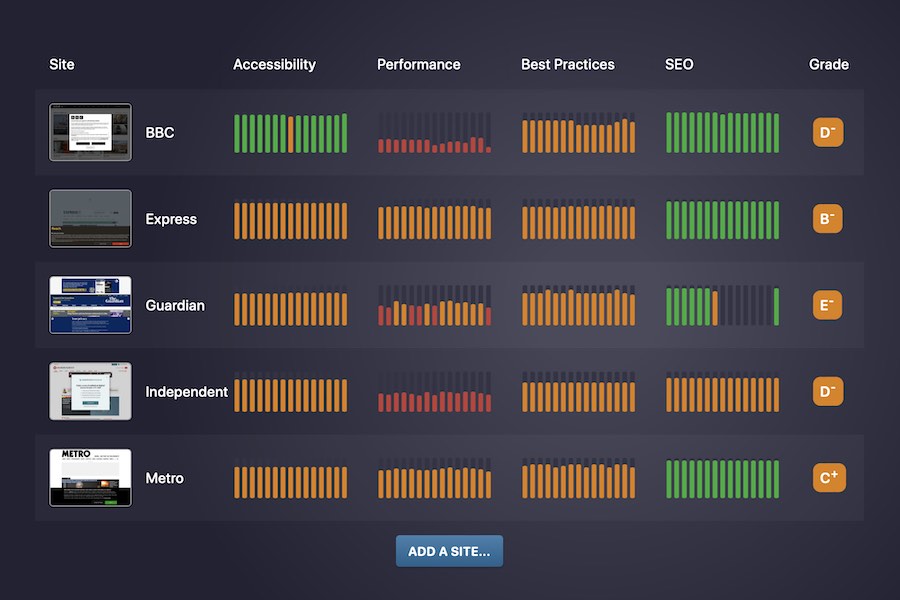900x600 pixels.
Task: Click the Best Practices column header
Action: tap(568, 64)
